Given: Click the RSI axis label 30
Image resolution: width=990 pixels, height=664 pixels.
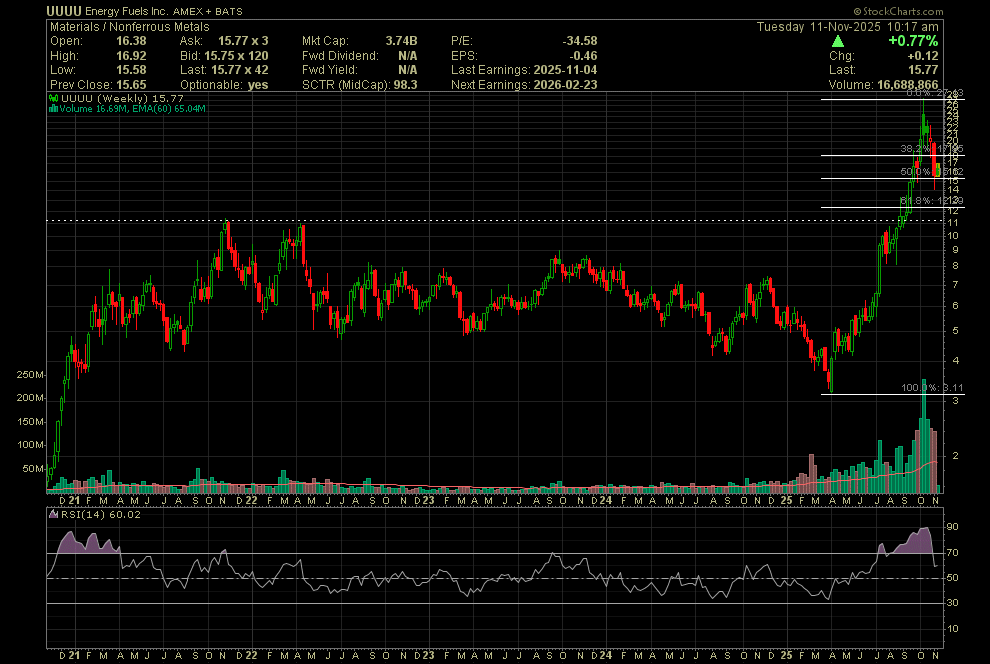Looking at the screenshot, I should point(952,603).
